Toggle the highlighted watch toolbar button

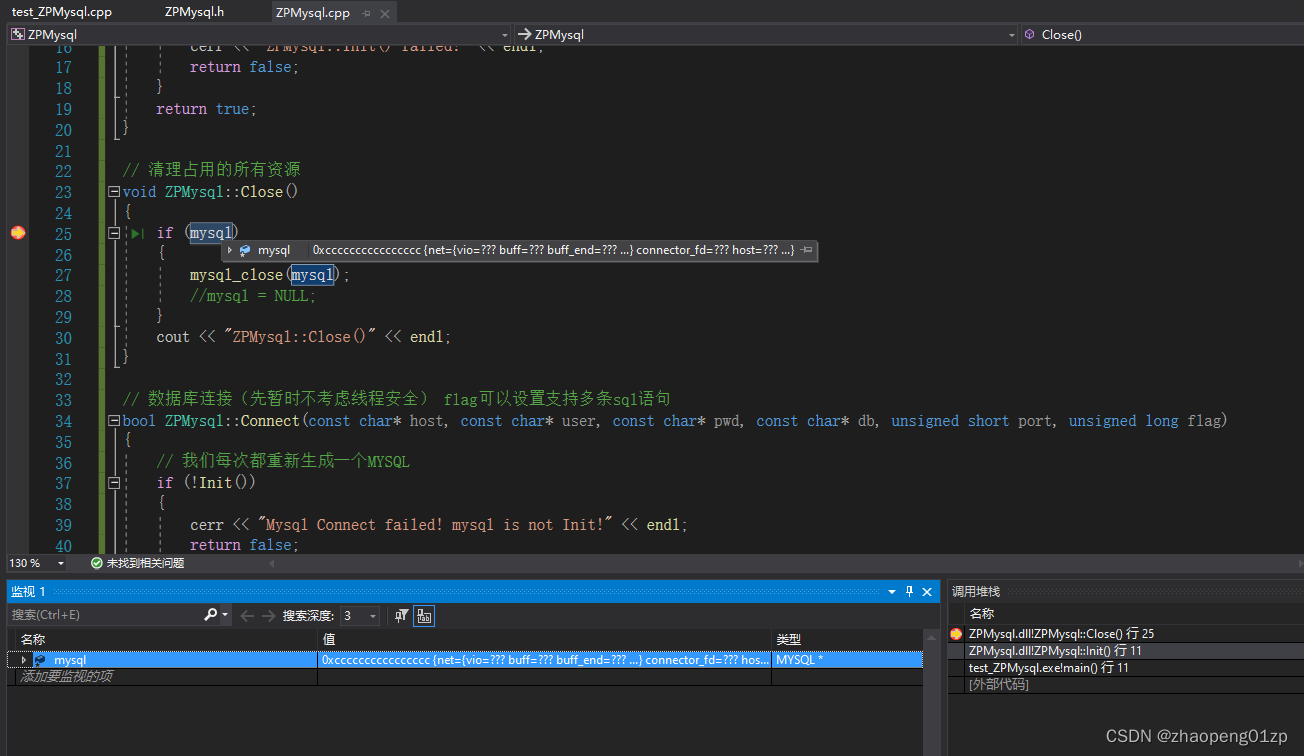click(x=424, y=616)
